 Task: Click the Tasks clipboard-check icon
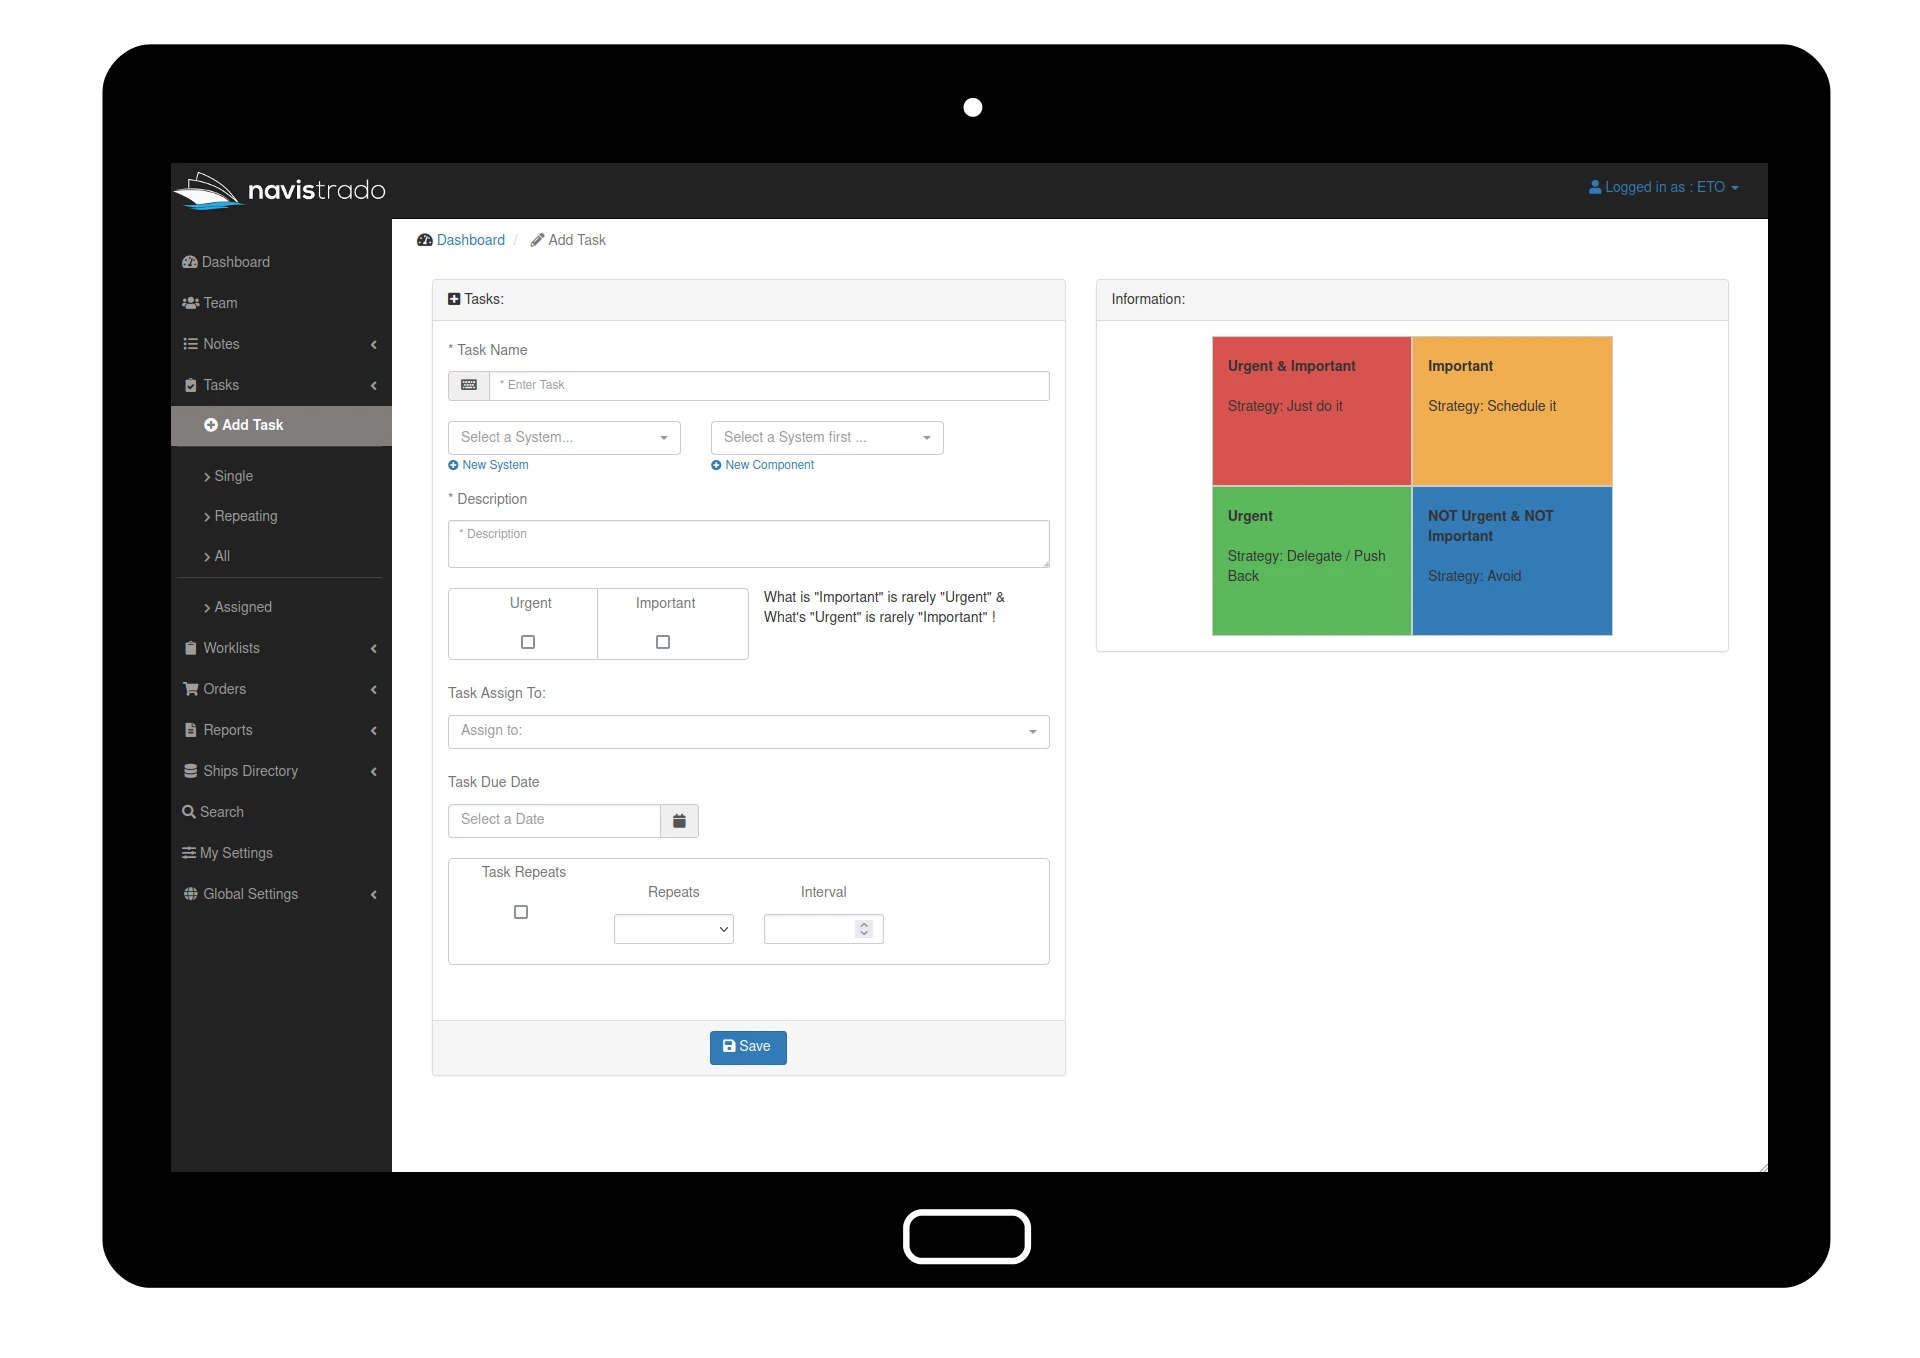(190, 385)
